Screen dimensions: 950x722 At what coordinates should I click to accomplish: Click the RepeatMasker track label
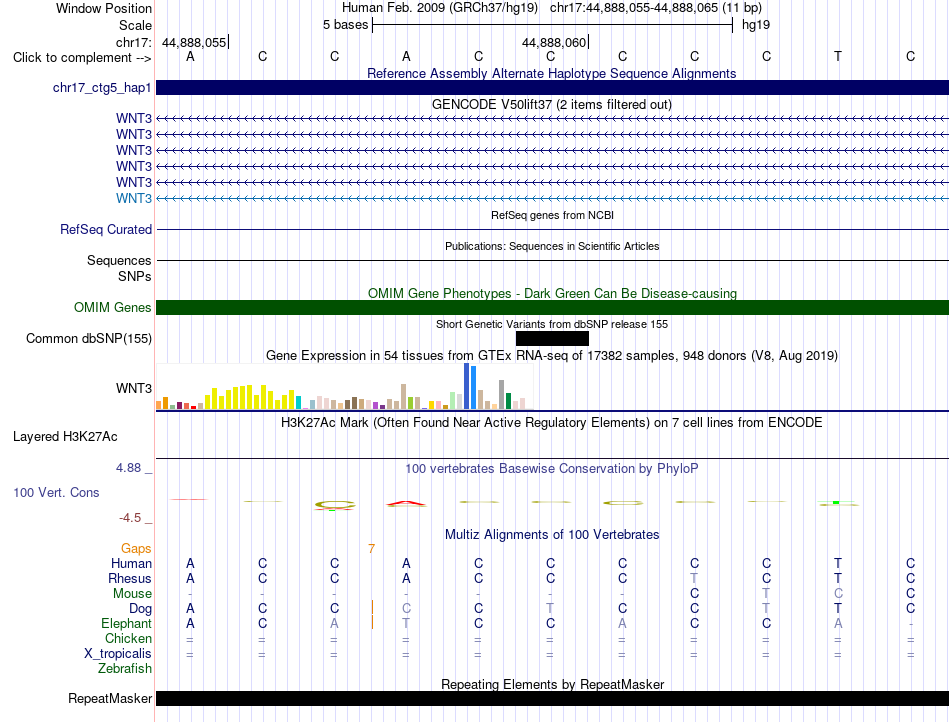click(110, 698)
